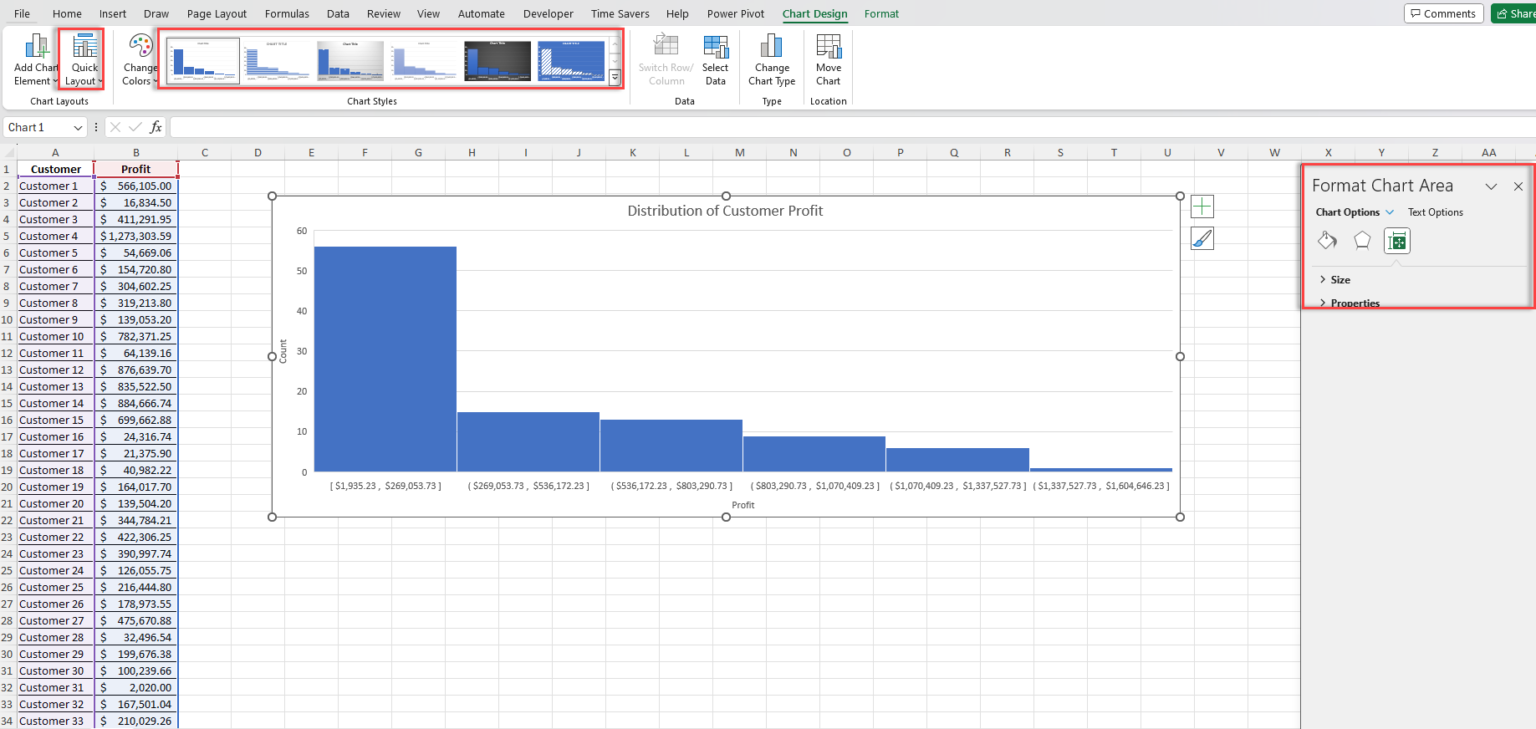1536x729 pixels.
Task: Open Fill & Line options in Format pane
Action: pyautogui.click(x=1327, y=240)
